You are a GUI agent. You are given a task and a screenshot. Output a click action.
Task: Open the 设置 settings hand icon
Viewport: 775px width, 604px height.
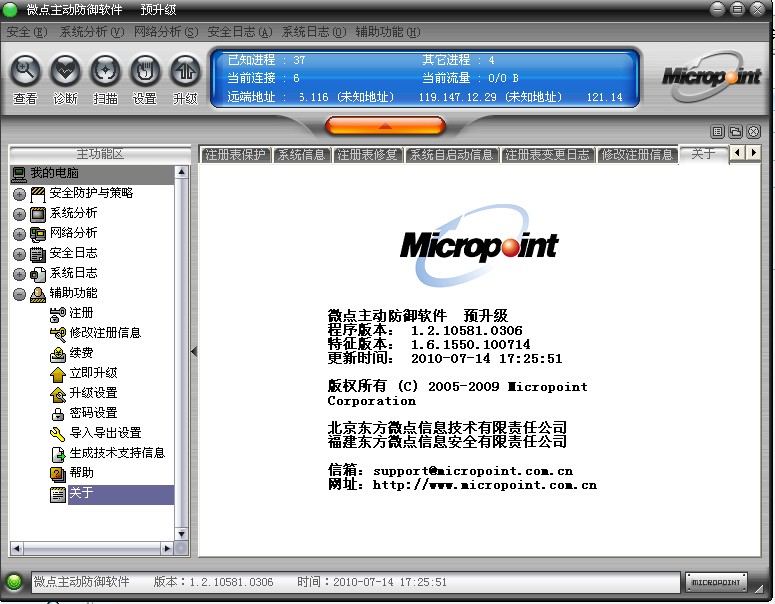tap(145, 71)
